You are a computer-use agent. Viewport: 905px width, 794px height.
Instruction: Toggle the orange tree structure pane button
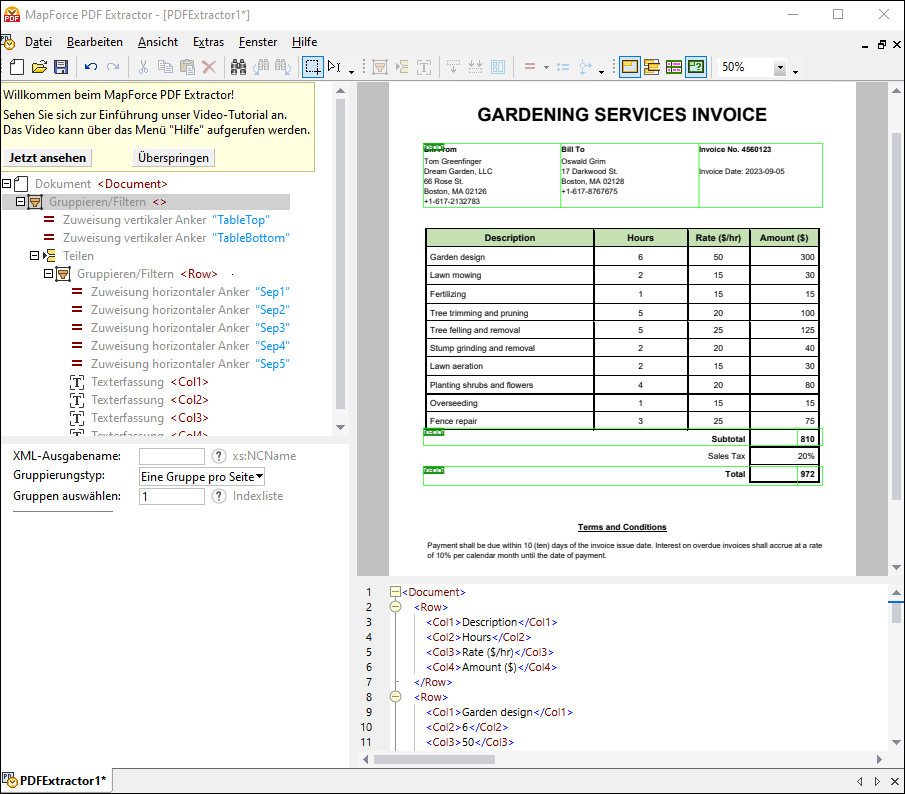(x=652, y=67)
